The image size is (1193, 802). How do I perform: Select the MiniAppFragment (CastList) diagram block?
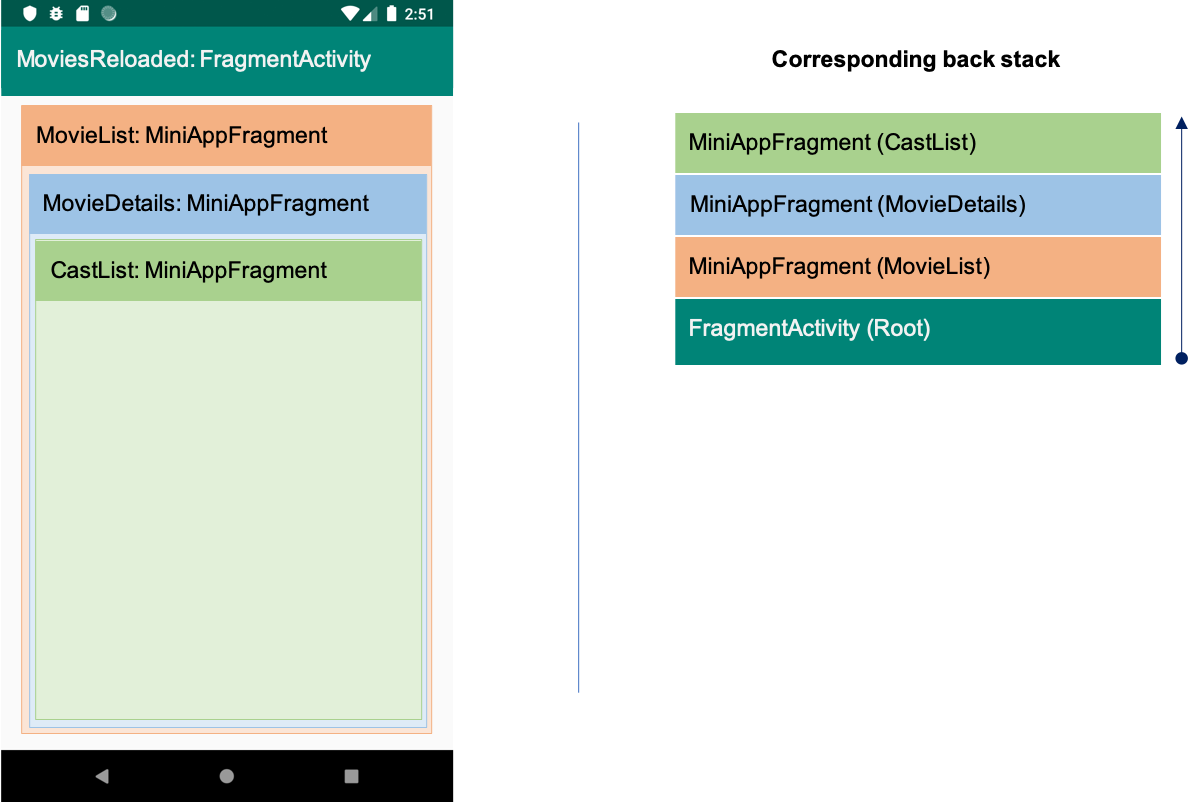917,142
